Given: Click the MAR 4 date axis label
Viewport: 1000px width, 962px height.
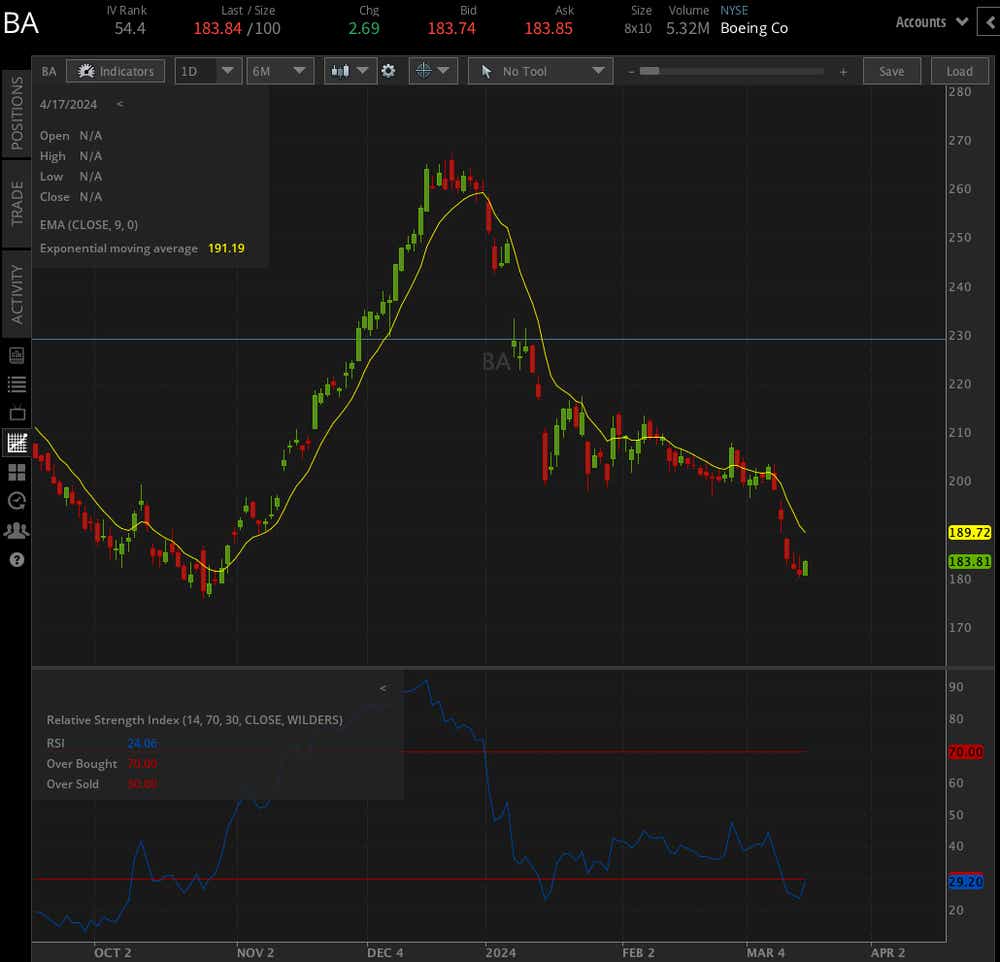Looking at the screenshot, I should 765,952.
